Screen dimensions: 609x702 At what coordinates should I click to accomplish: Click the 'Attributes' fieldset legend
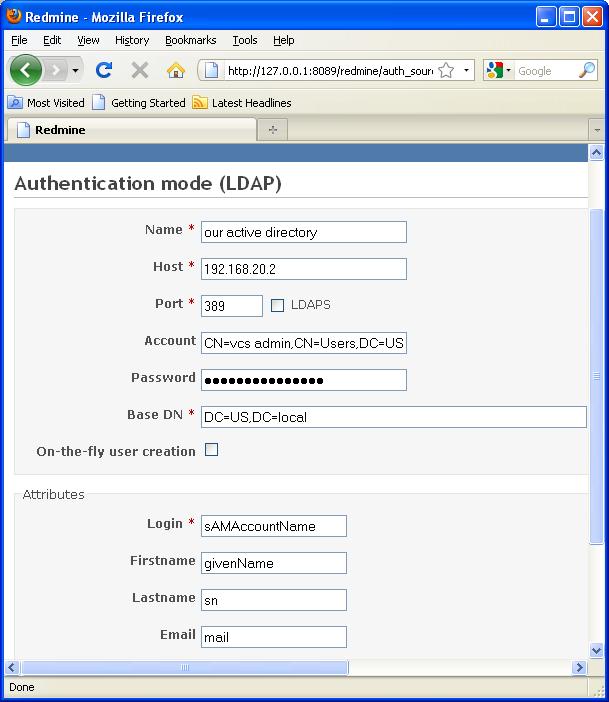pos(53,494)
